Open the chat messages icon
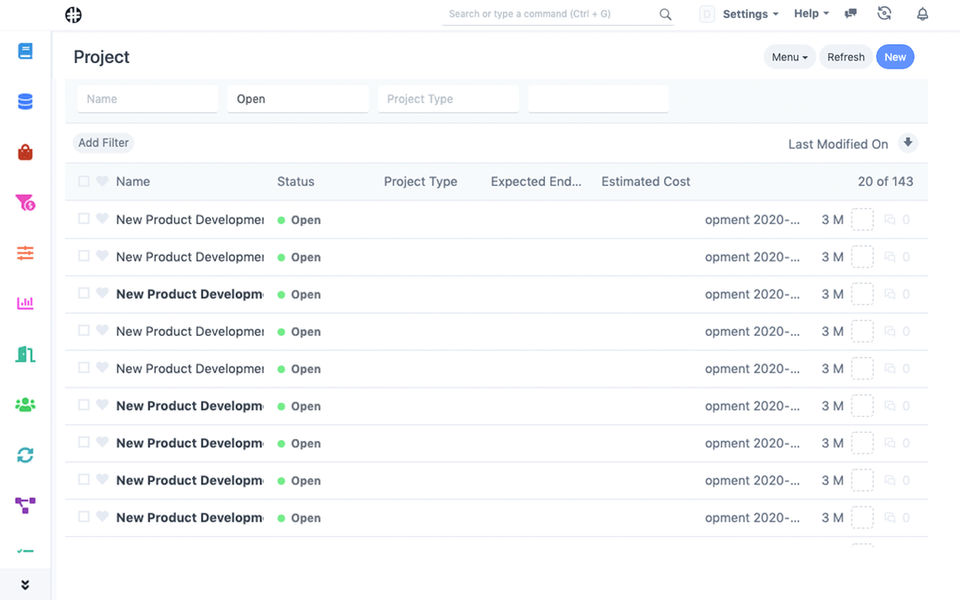The height and width of the screenshot is (600, 960). (x=851, y=14)
